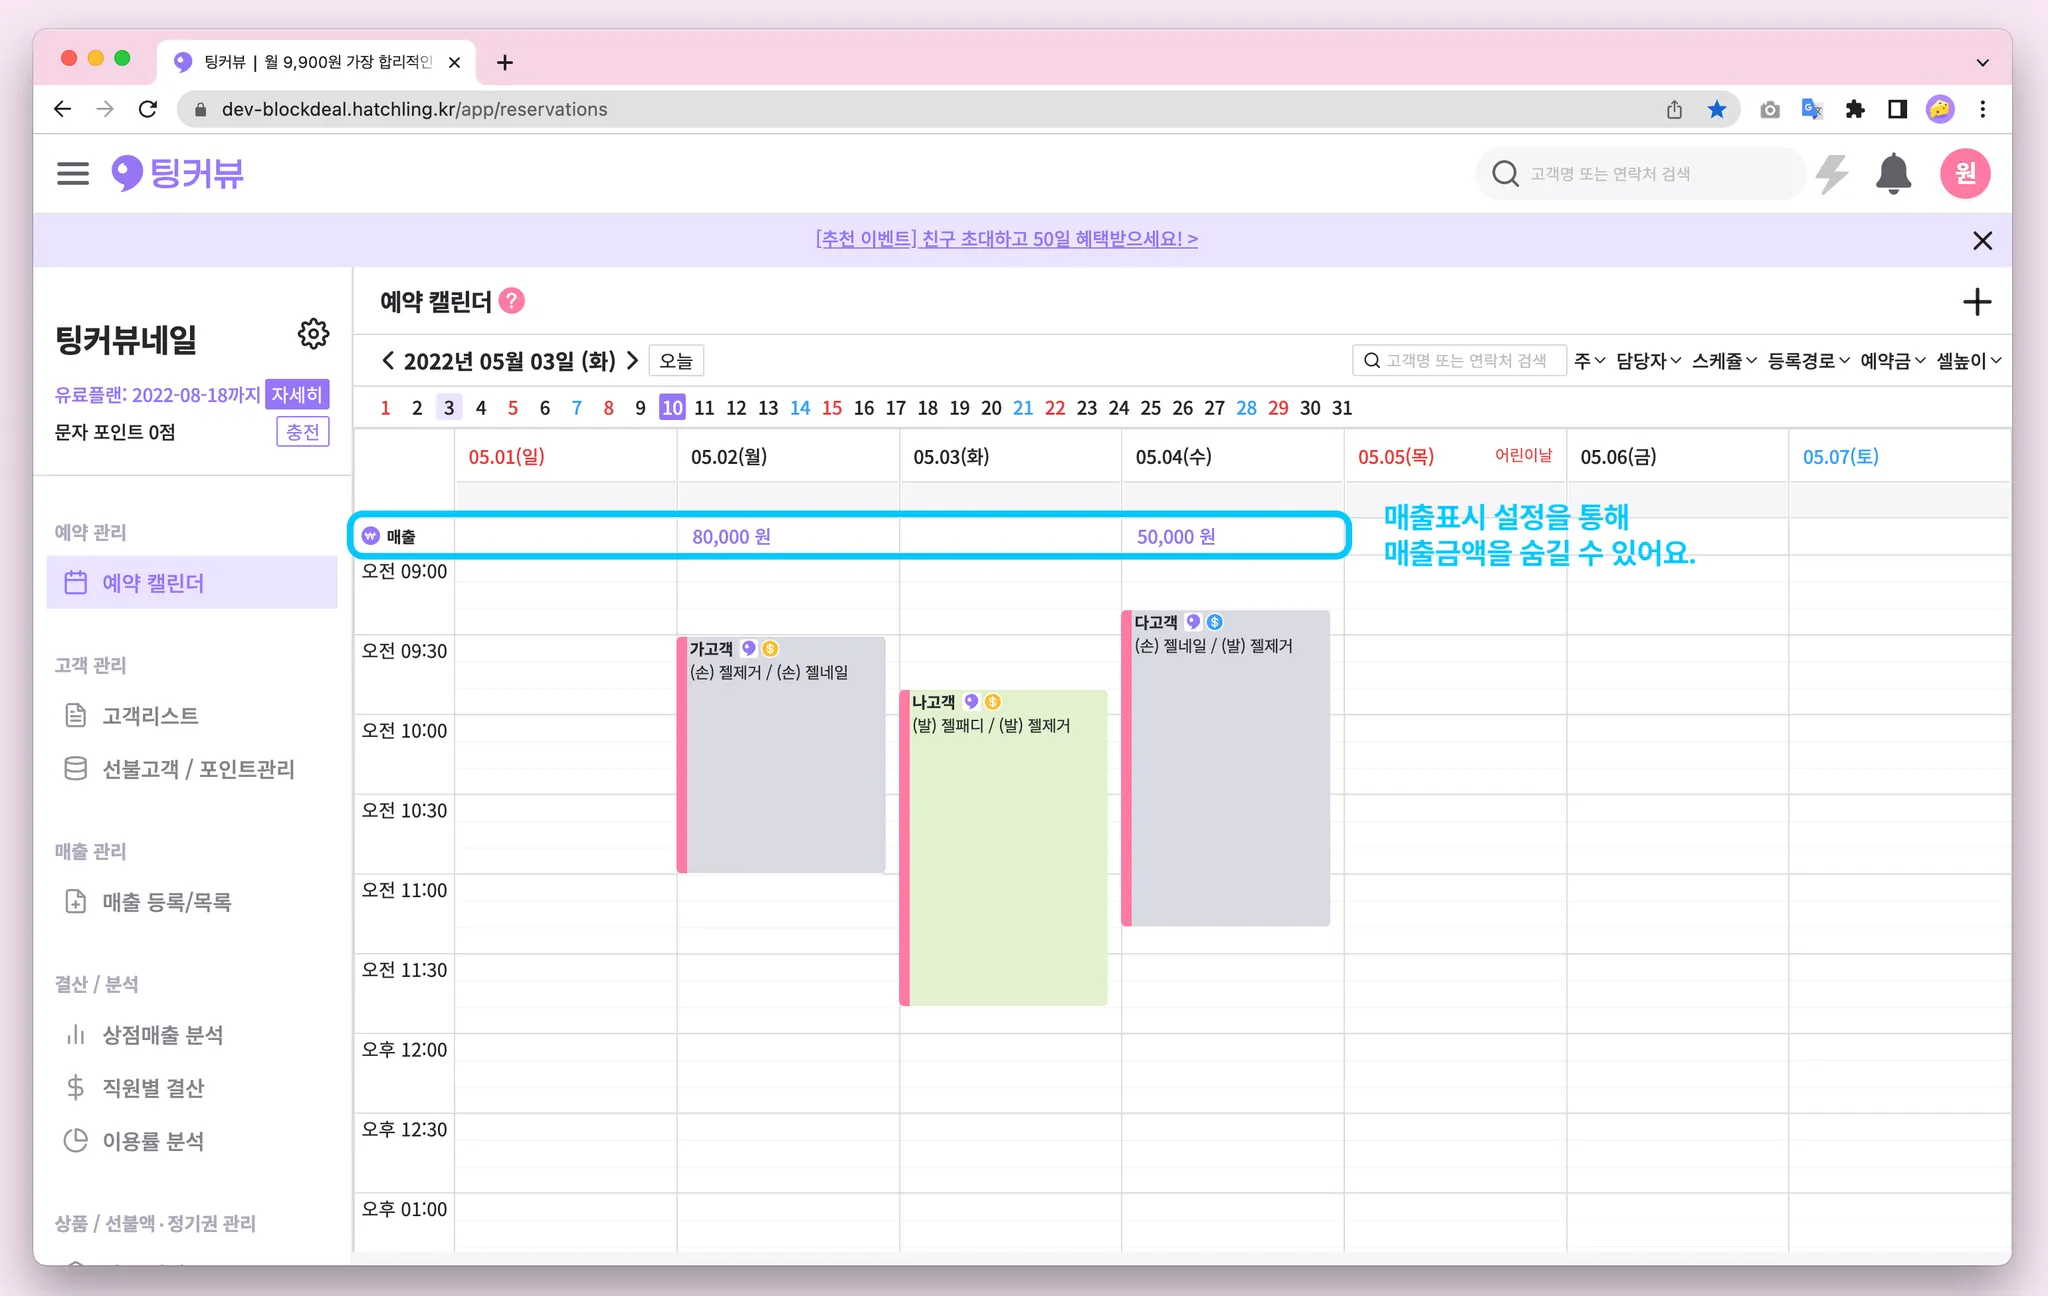Open the pink profile avatar
Screen dimensions: 2048x1296
click(1965, 174)
